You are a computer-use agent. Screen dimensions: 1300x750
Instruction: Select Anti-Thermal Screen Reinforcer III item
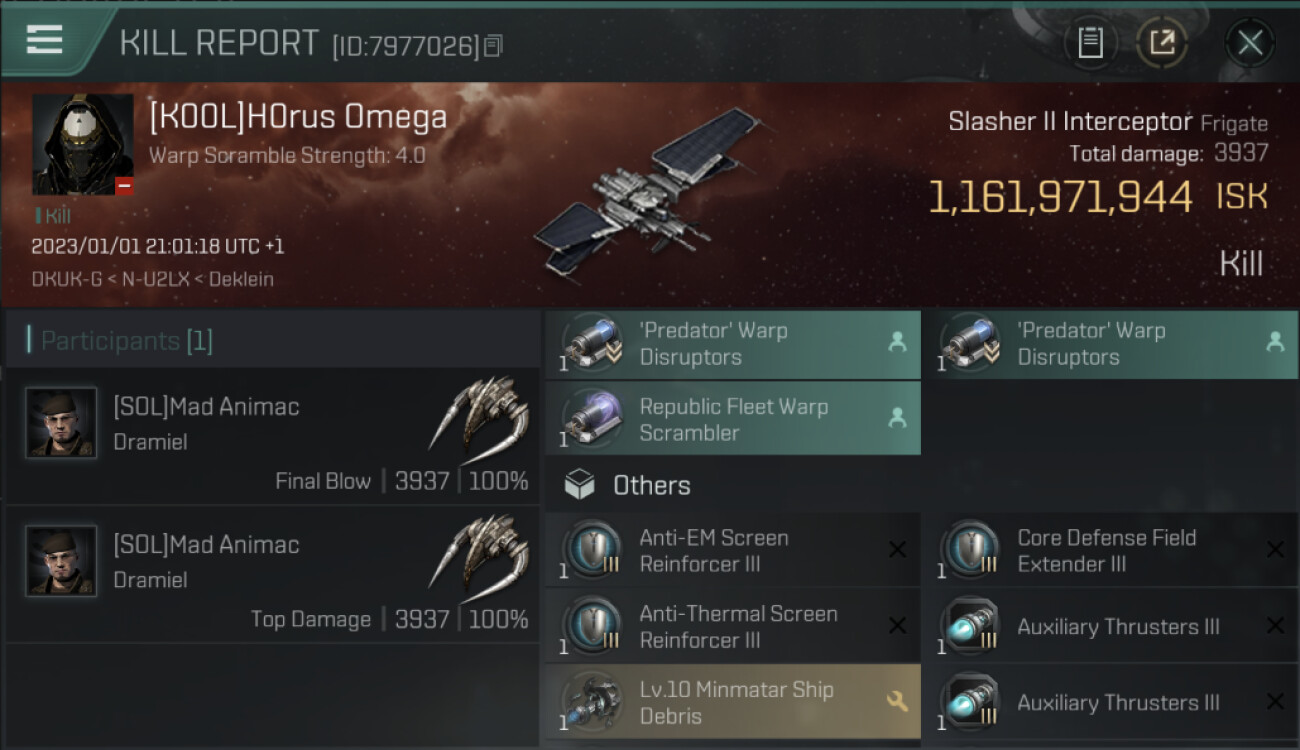click(x=733, y=626)
